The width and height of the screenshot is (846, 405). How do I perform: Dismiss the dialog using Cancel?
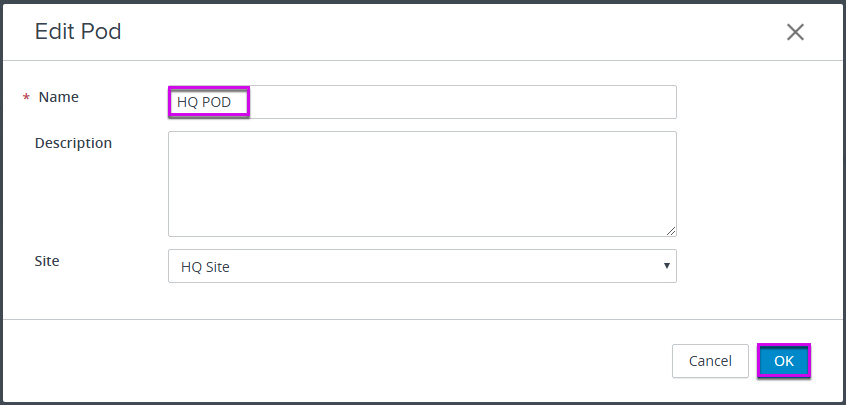point(710,361)
